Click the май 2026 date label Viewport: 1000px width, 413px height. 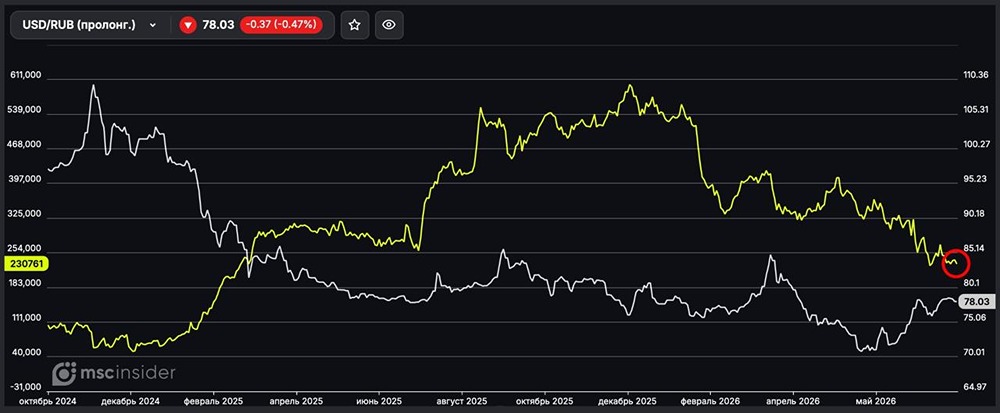point(875,402)
